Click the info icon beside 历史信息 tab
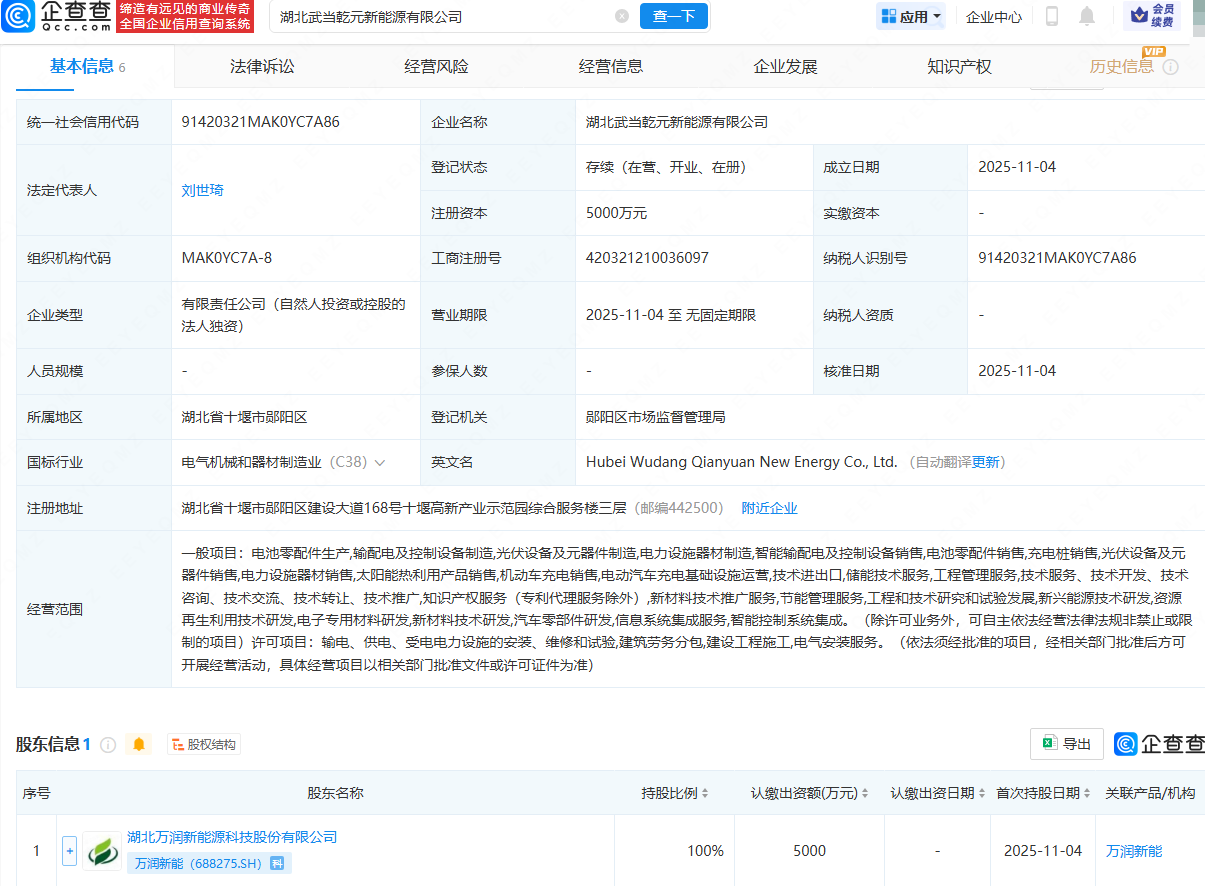 coord(1170,67)
